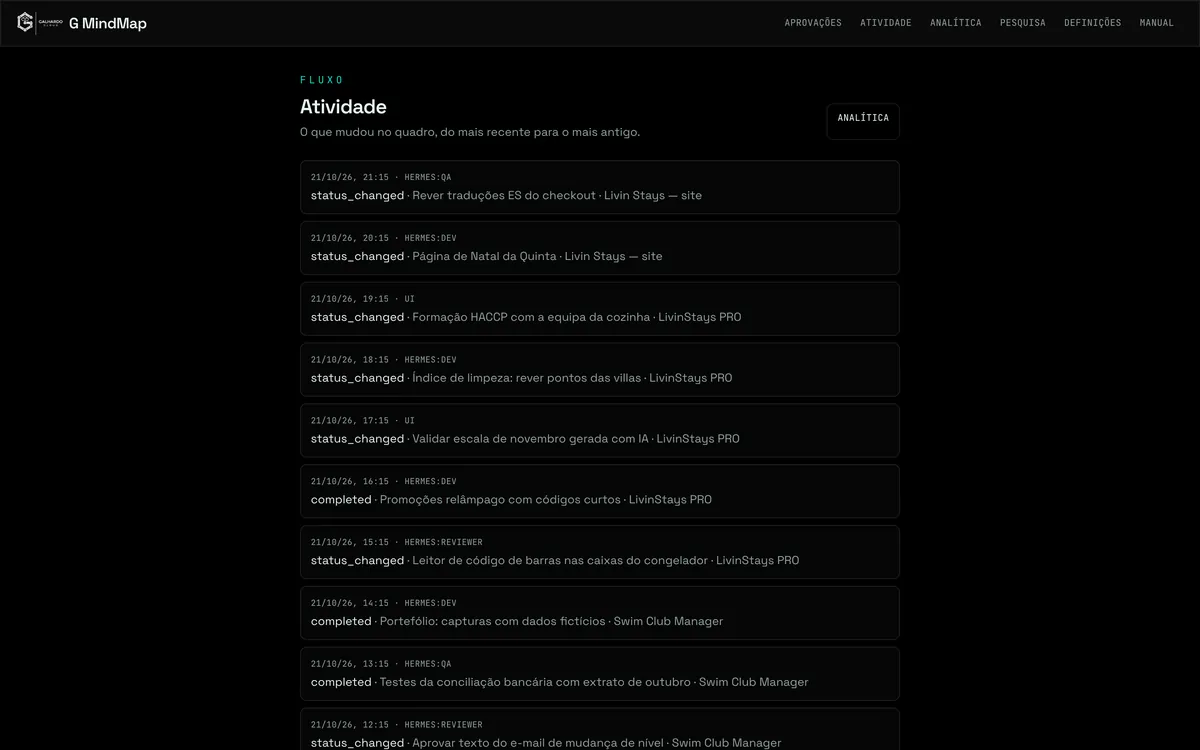Click the 'O que mudou no quadro' subtitle
The width and height of the screenshot is (1200, 750).
[x=470, y=132]
